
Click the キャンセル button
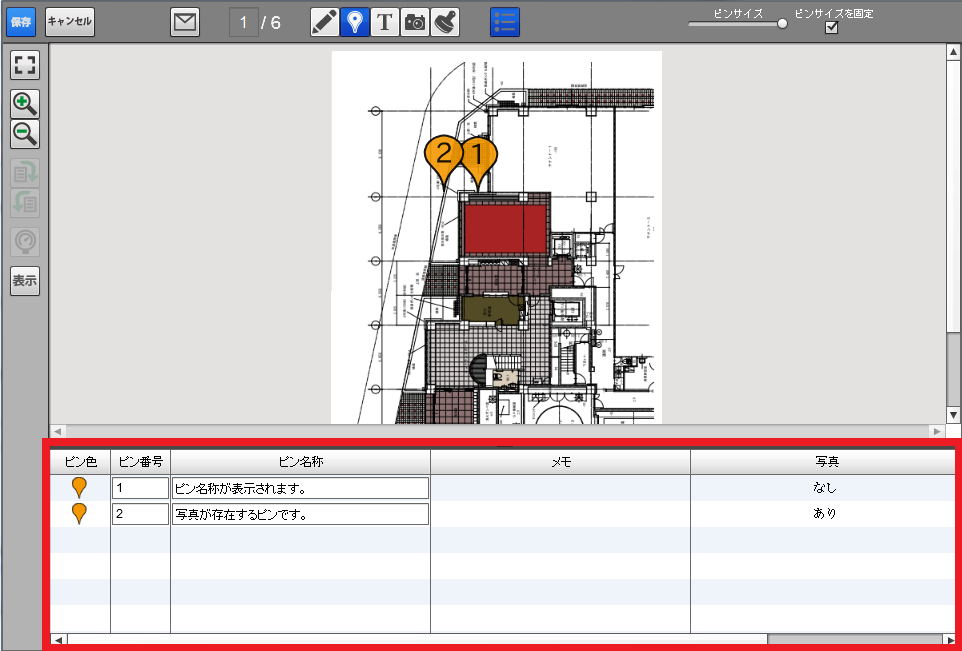coord(70,21)
